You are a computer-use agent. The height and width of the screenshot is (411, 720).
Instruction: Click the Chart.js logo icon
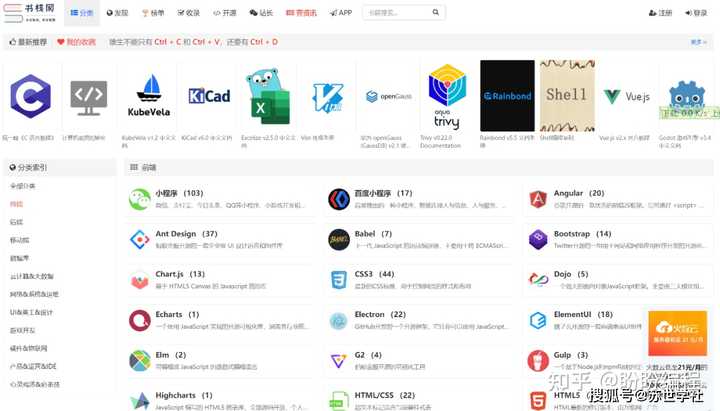(x=140, y=280)
